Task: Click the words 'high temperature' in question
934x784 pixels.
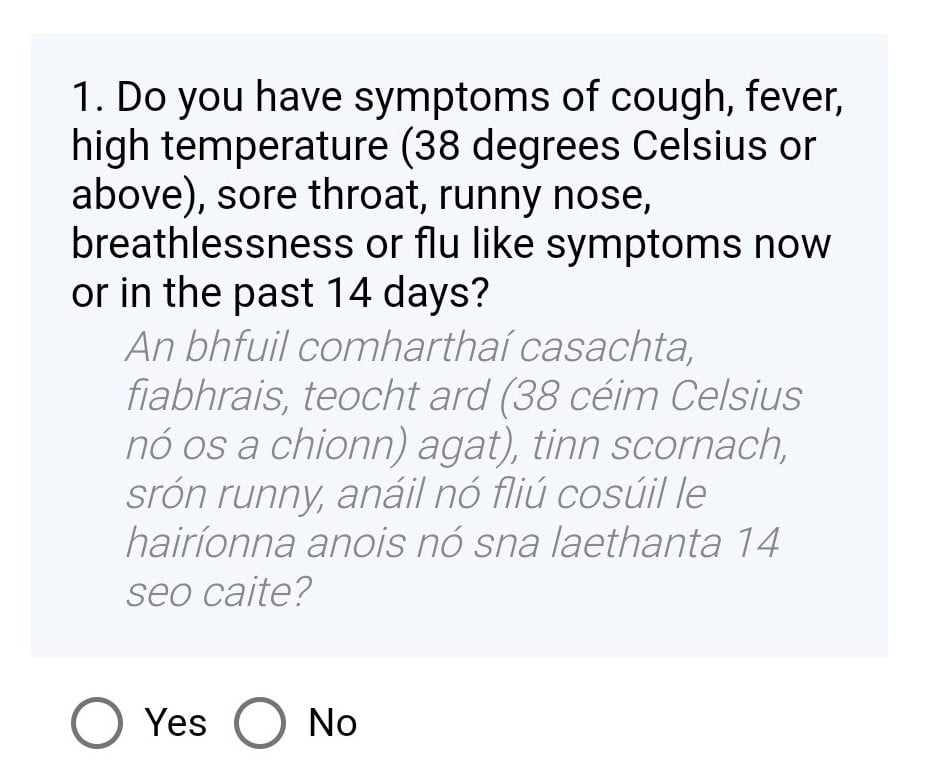Action: point(230,146)
